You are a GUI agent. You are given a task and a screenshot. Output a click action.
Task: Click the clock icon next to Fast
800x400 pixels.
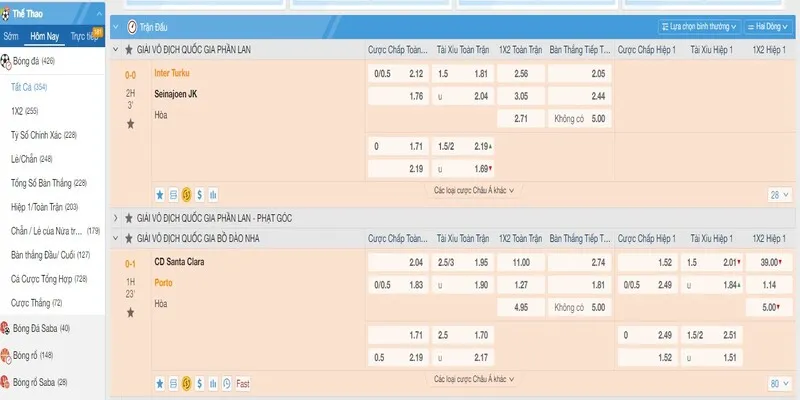click(227, 383)
